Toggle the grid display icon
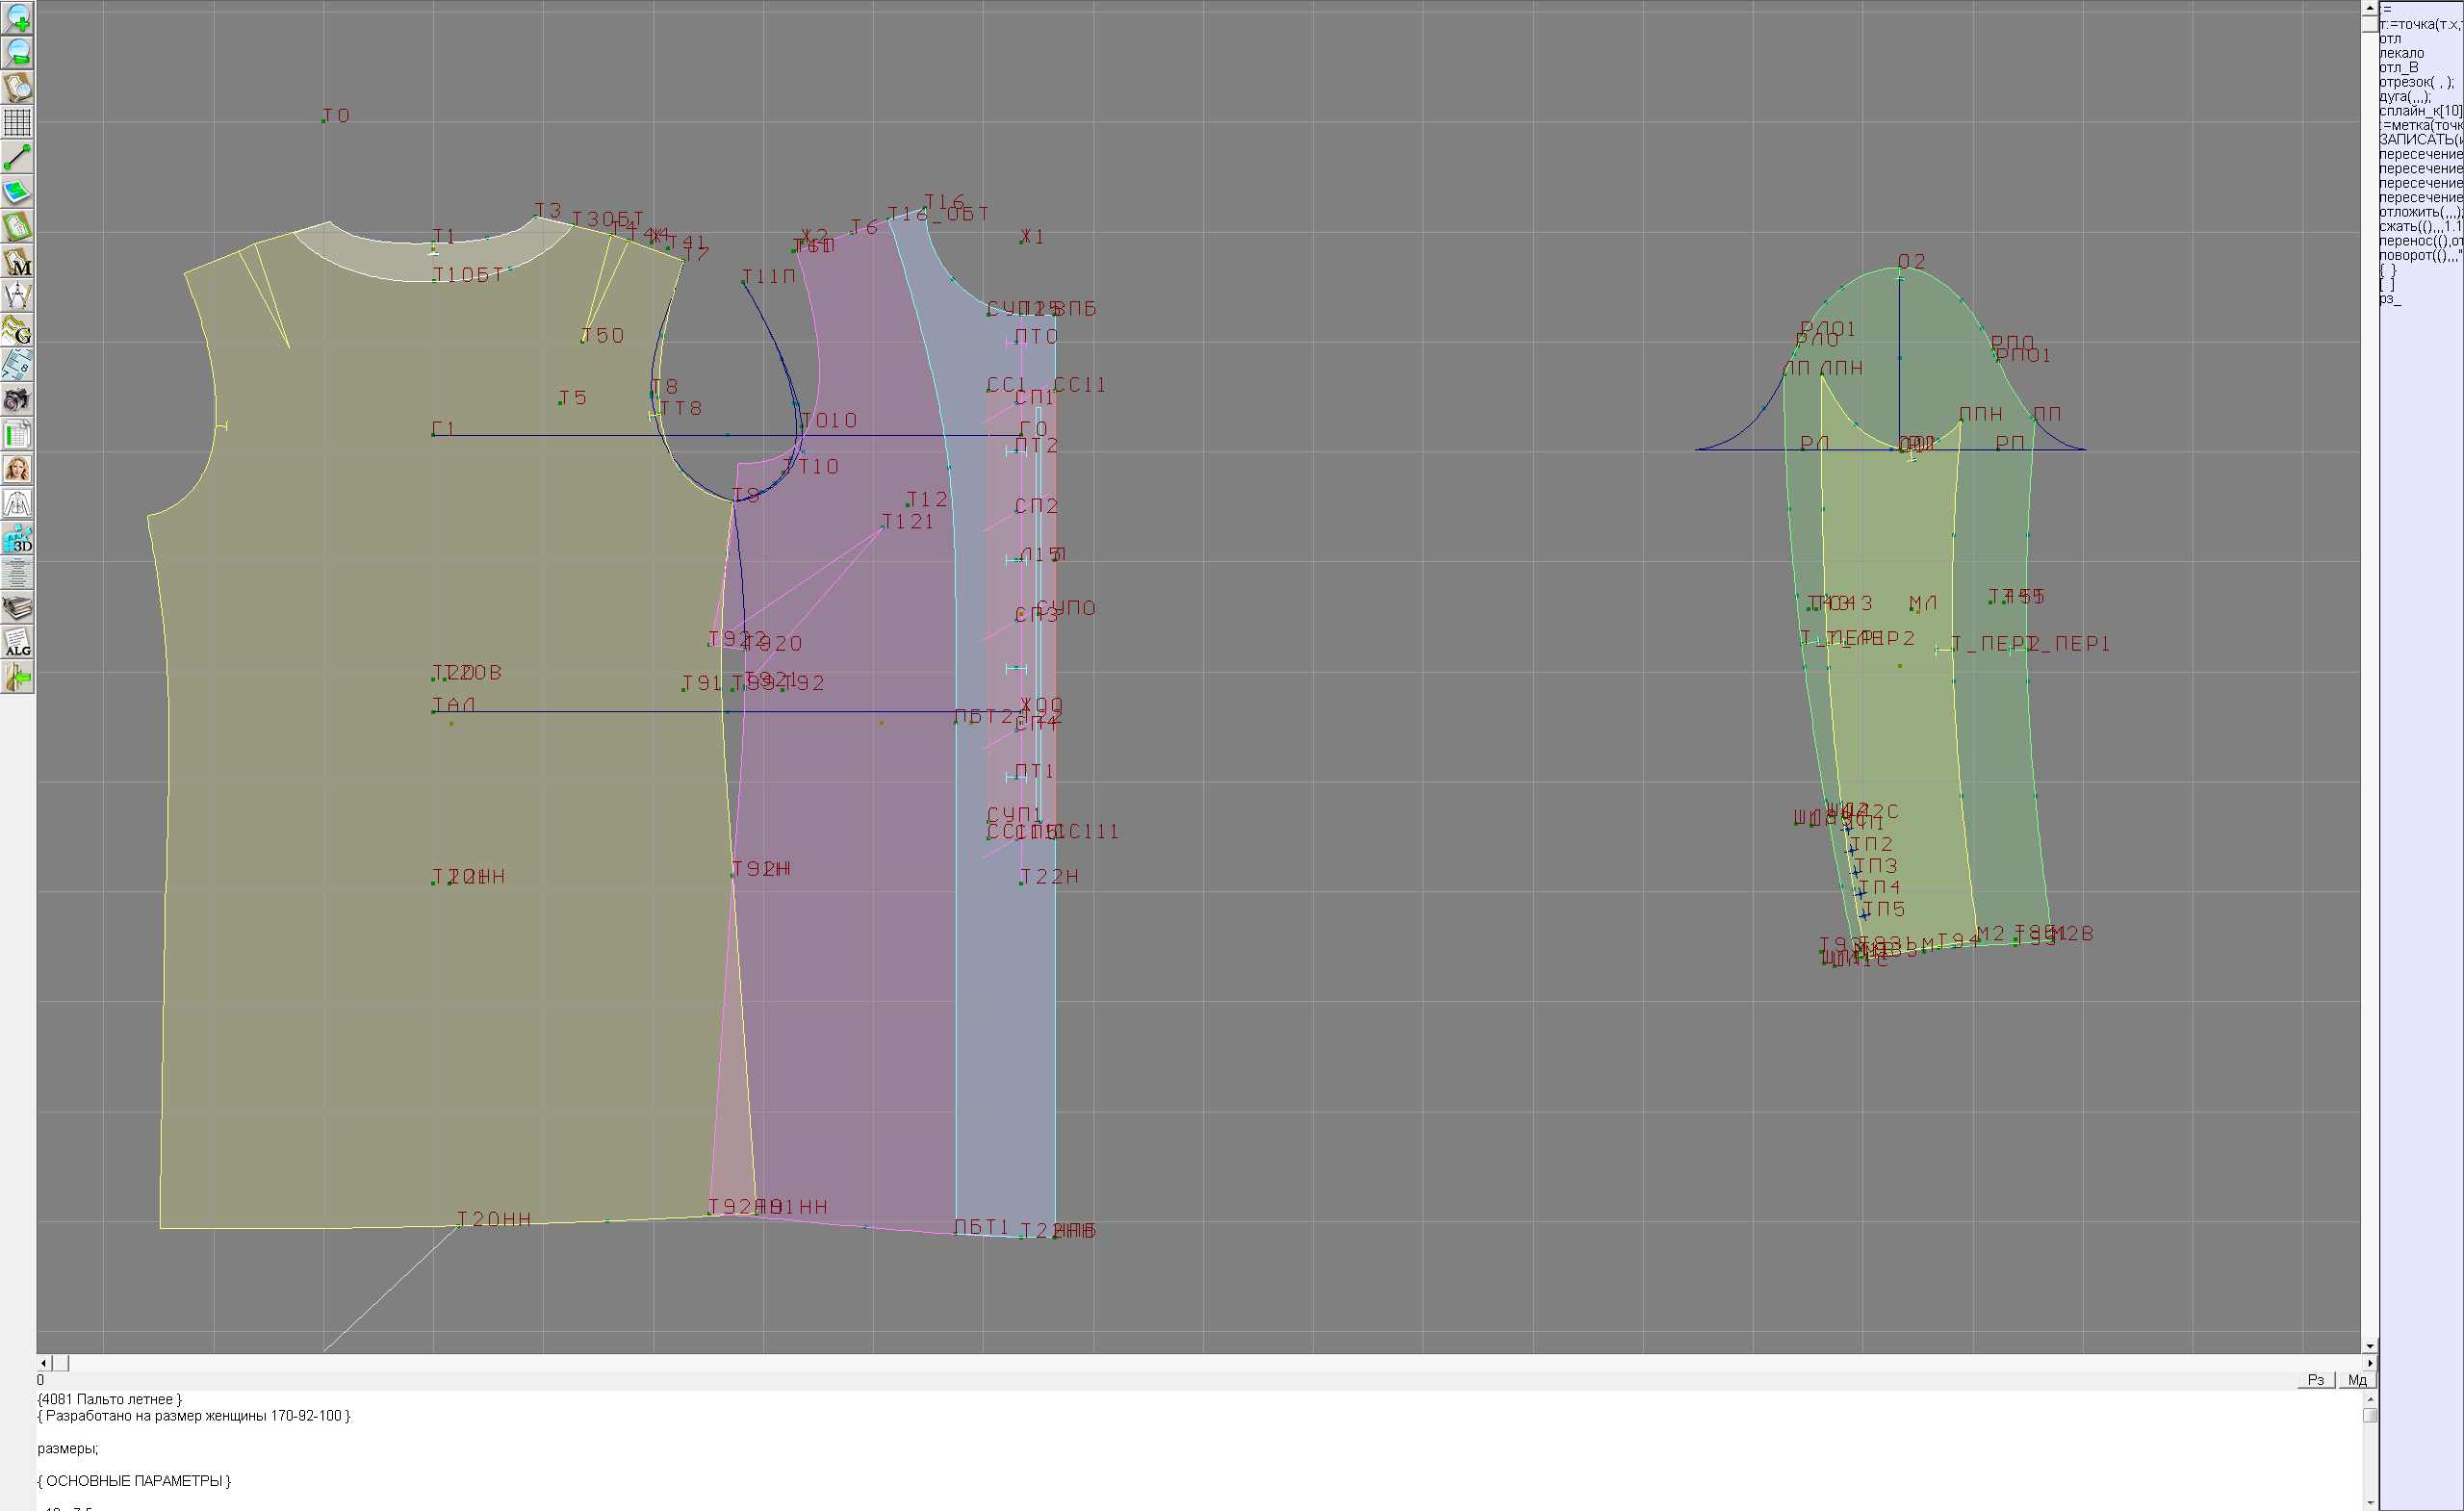Screen dimensions: 2464x1511 point(17,122)
